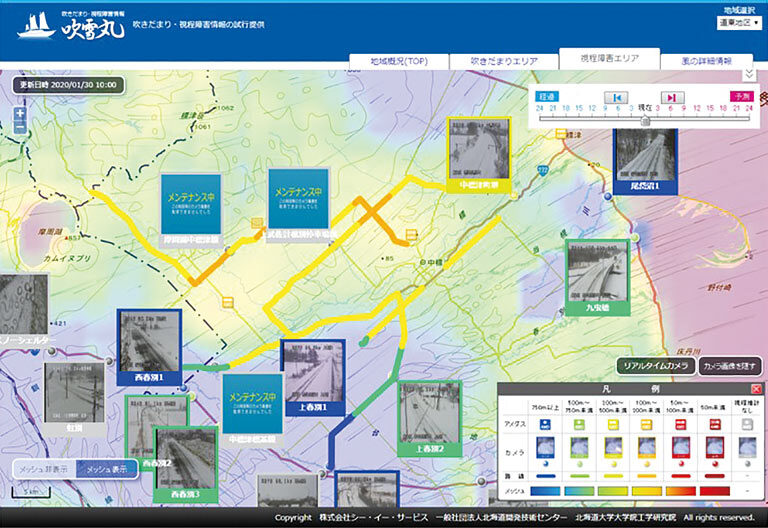Select メッシュ表示 to show the mesh

[x=107, y=469]
